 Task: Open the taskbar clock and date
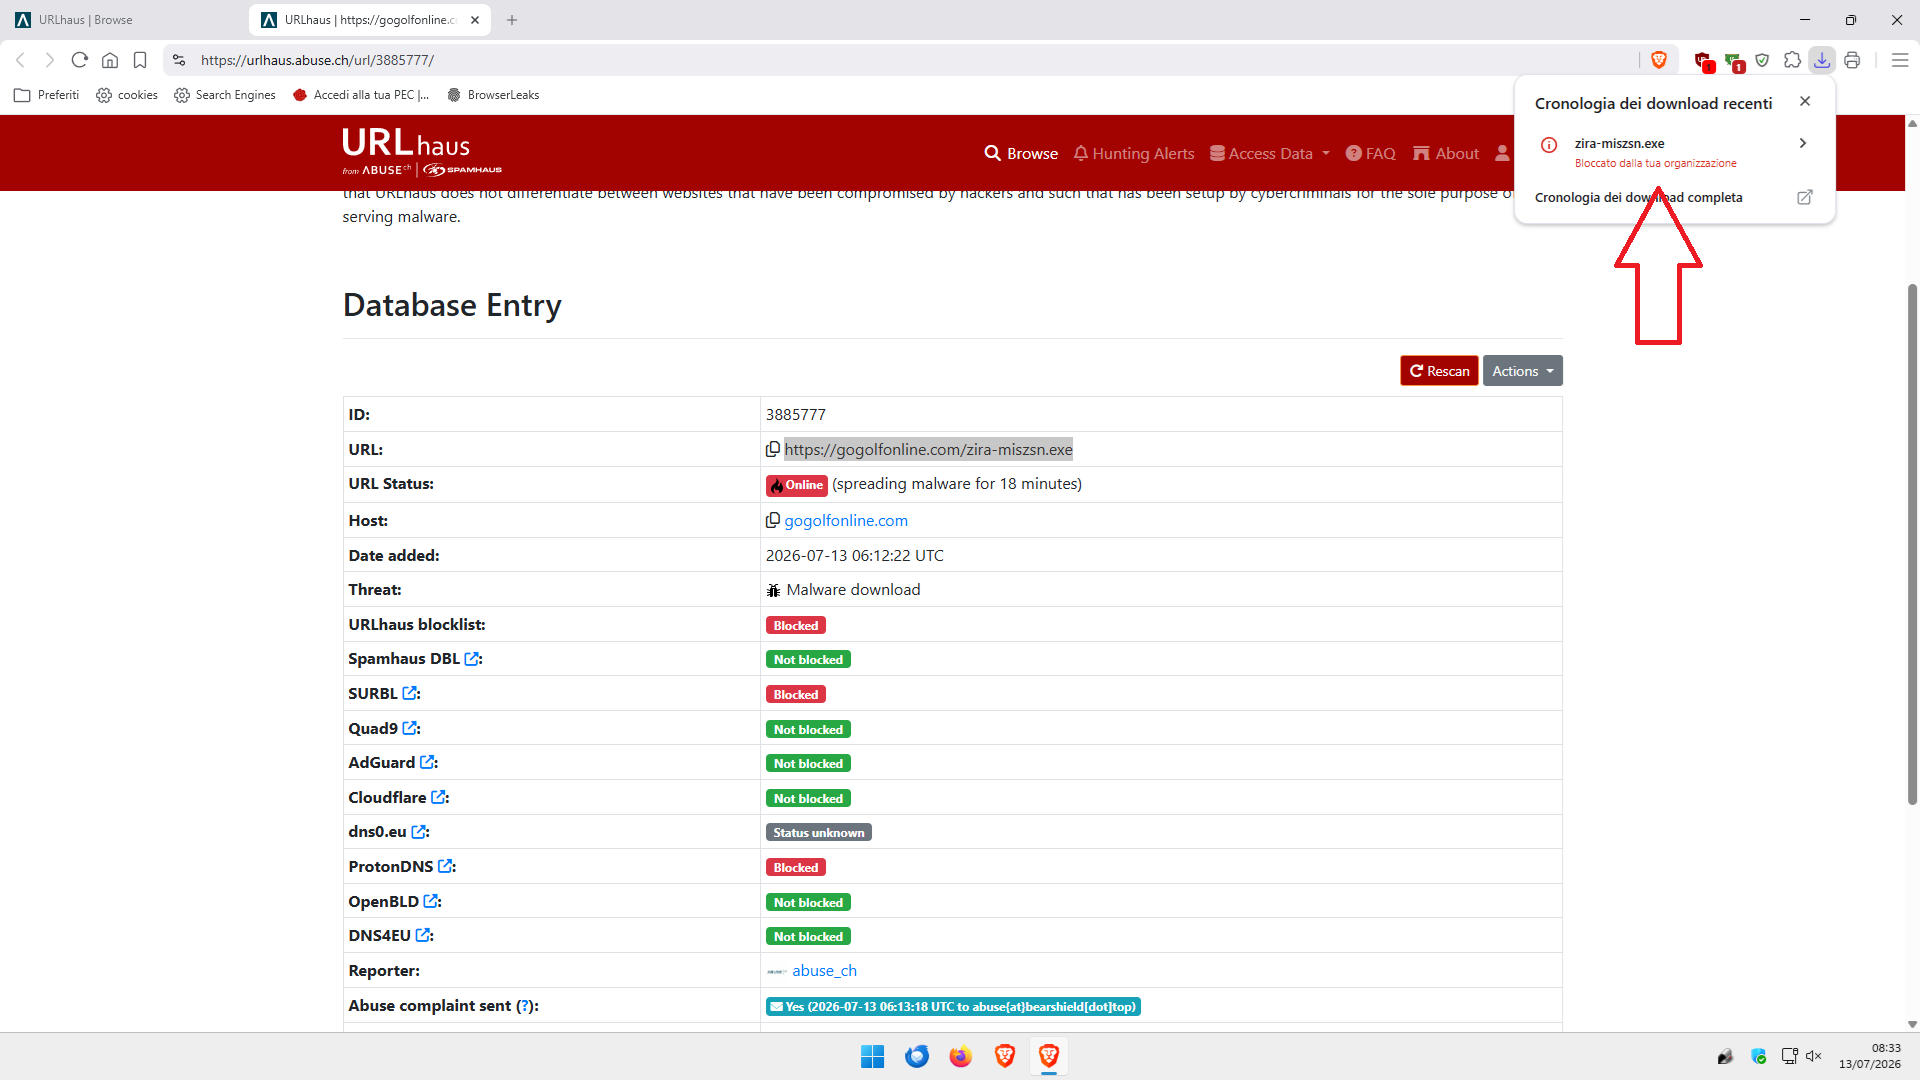tap(1870, 1056)
